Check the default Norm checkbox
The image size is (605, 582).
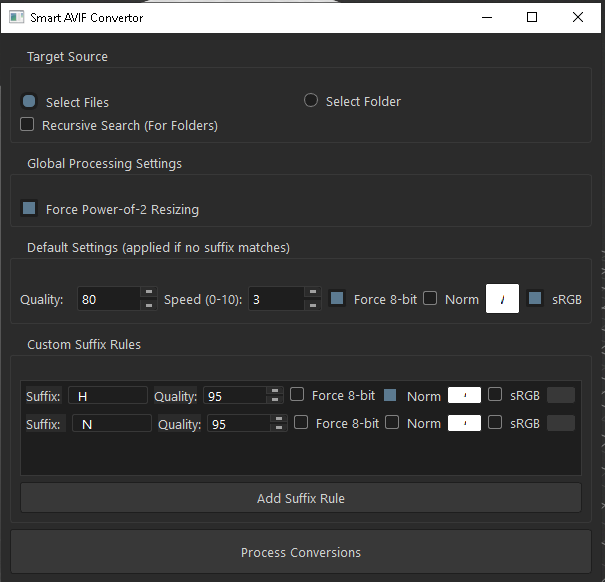(x=430, y=298)
